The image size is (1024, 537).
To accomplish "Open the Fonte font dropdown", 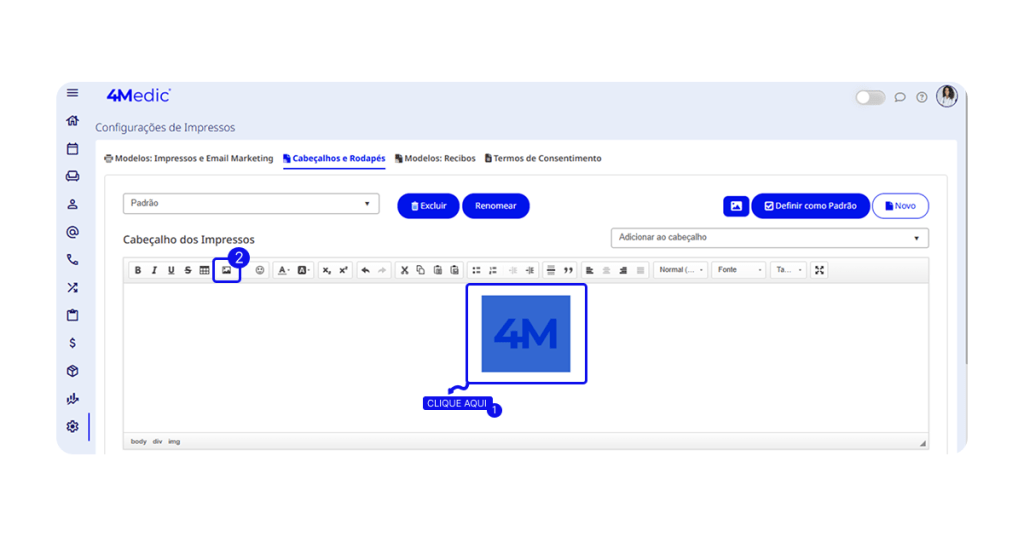I will 739,270.
